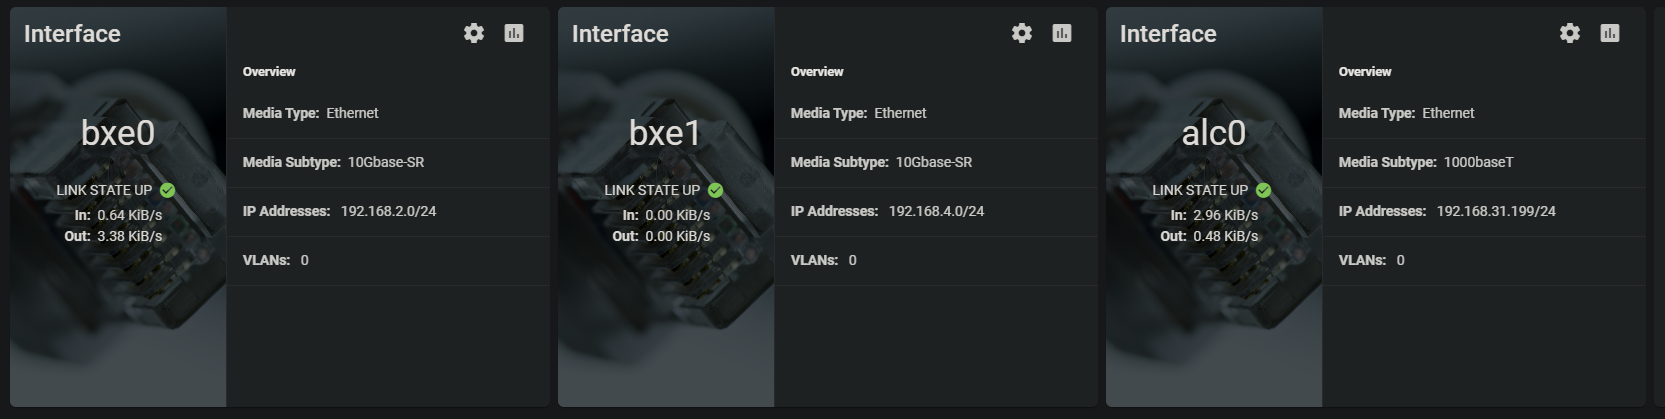Click the 1000baseT media subtype row

(x=1484, y=162)
